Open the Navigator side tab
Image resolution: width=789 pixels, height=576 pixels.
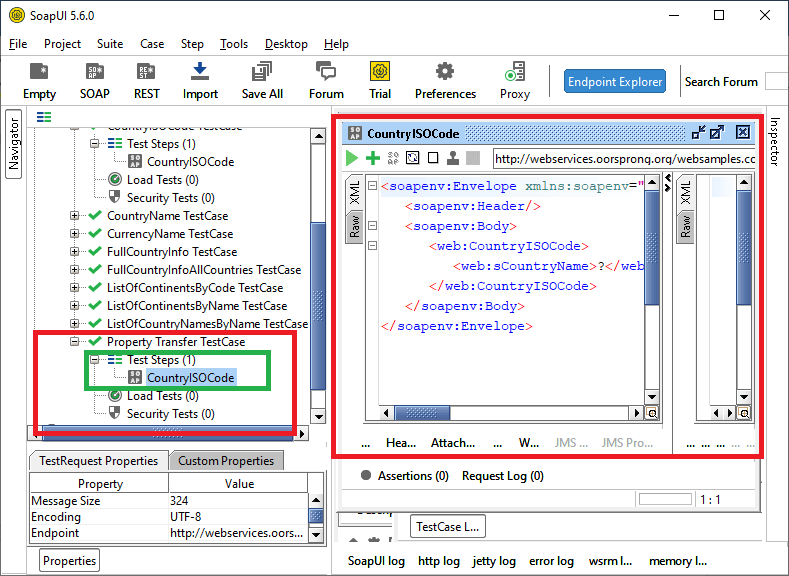[14, 144]
